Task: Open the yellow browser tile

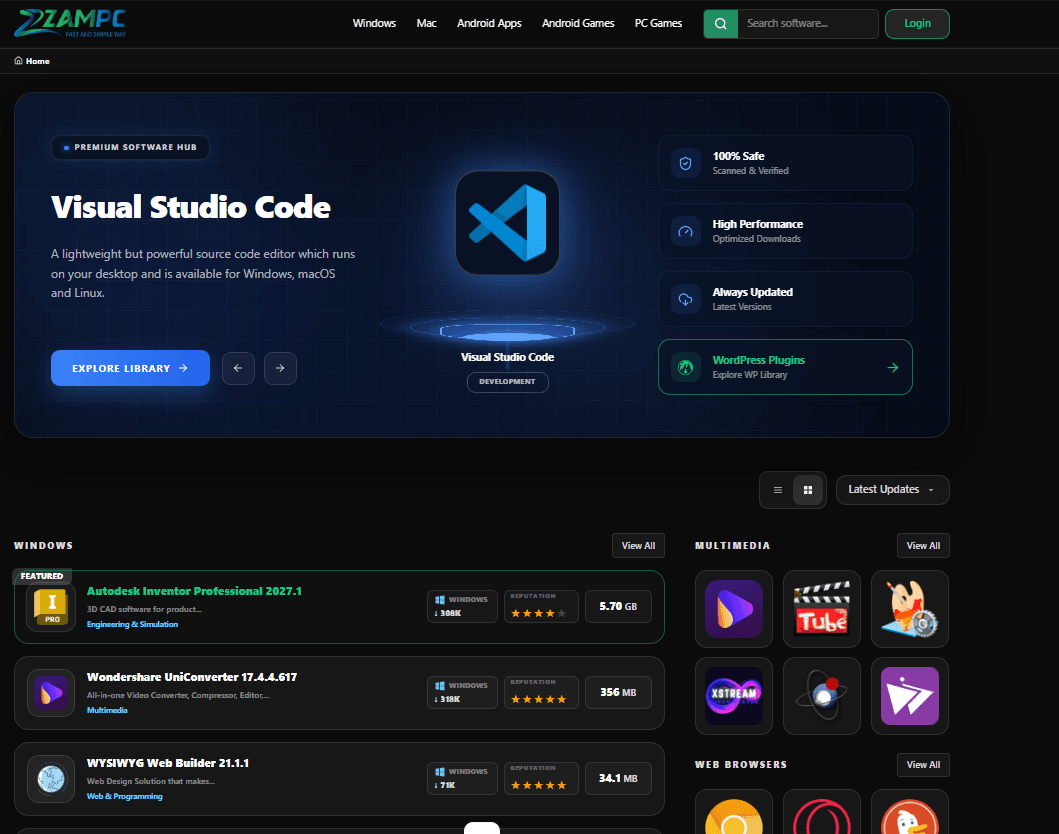Action: 733,812
